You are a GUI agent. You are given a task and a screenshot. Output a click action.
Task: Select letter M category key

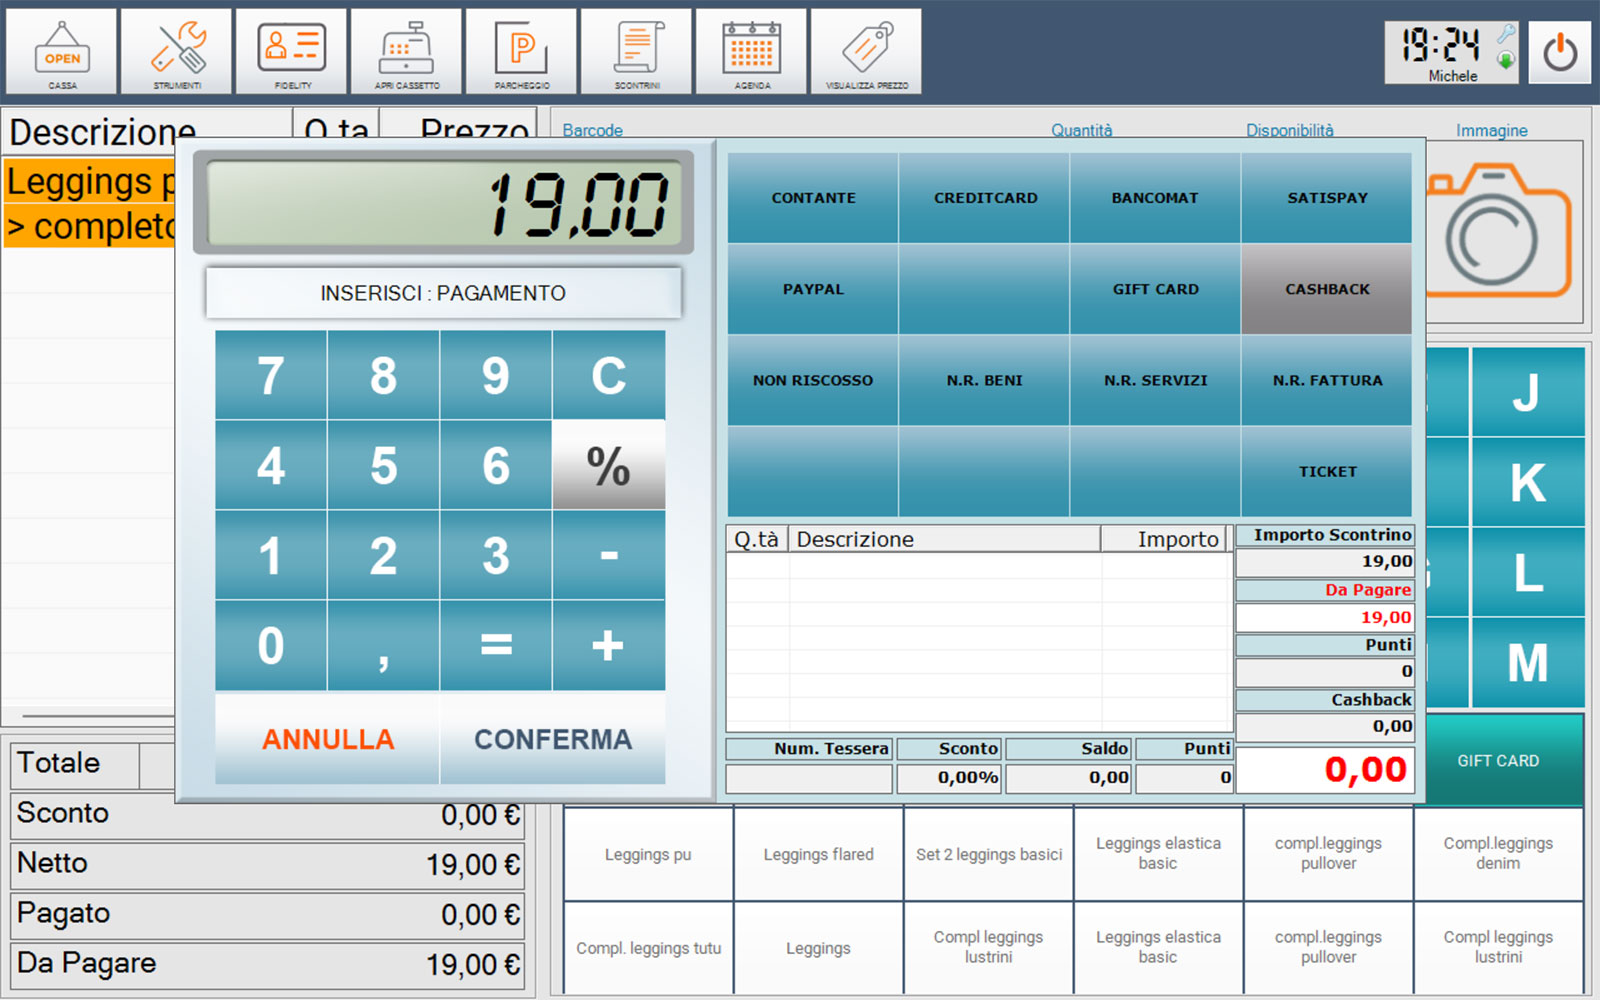1527,662
